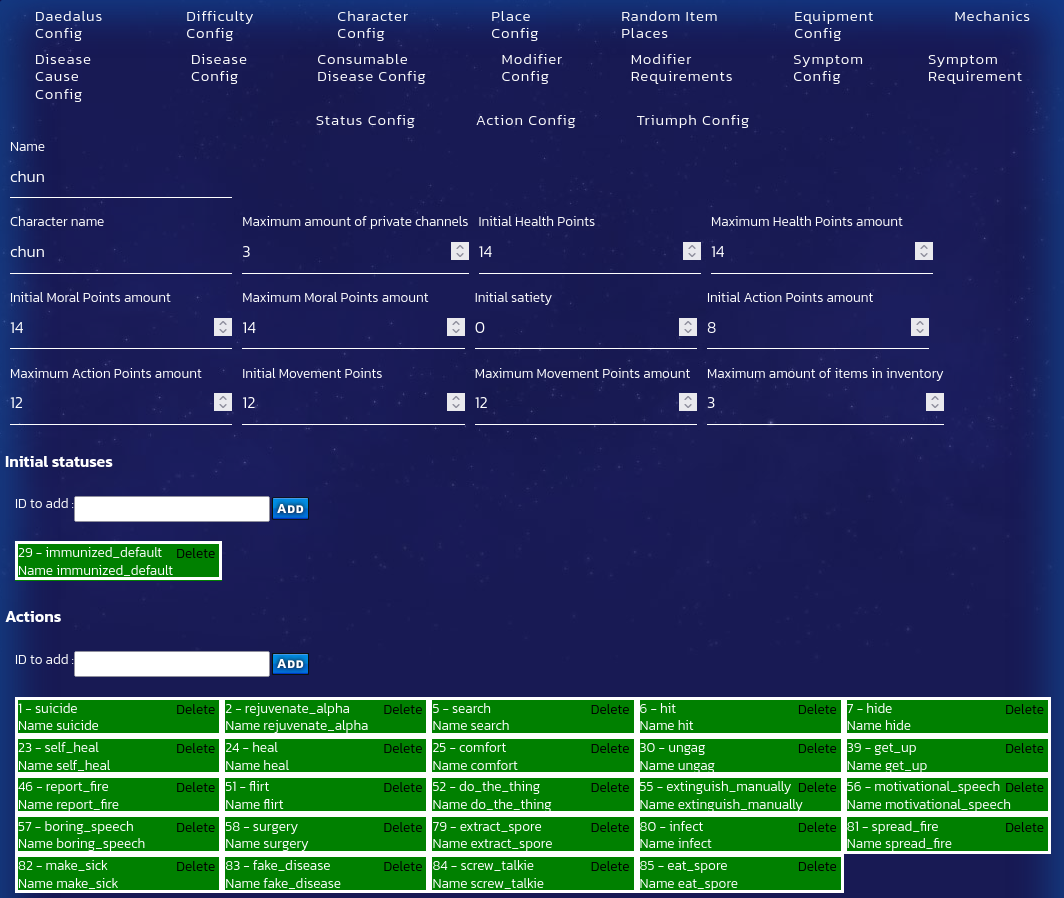1064x898 pixels.
Task: Adjust Maximum Health Points amount spinner
Action: 924,252
